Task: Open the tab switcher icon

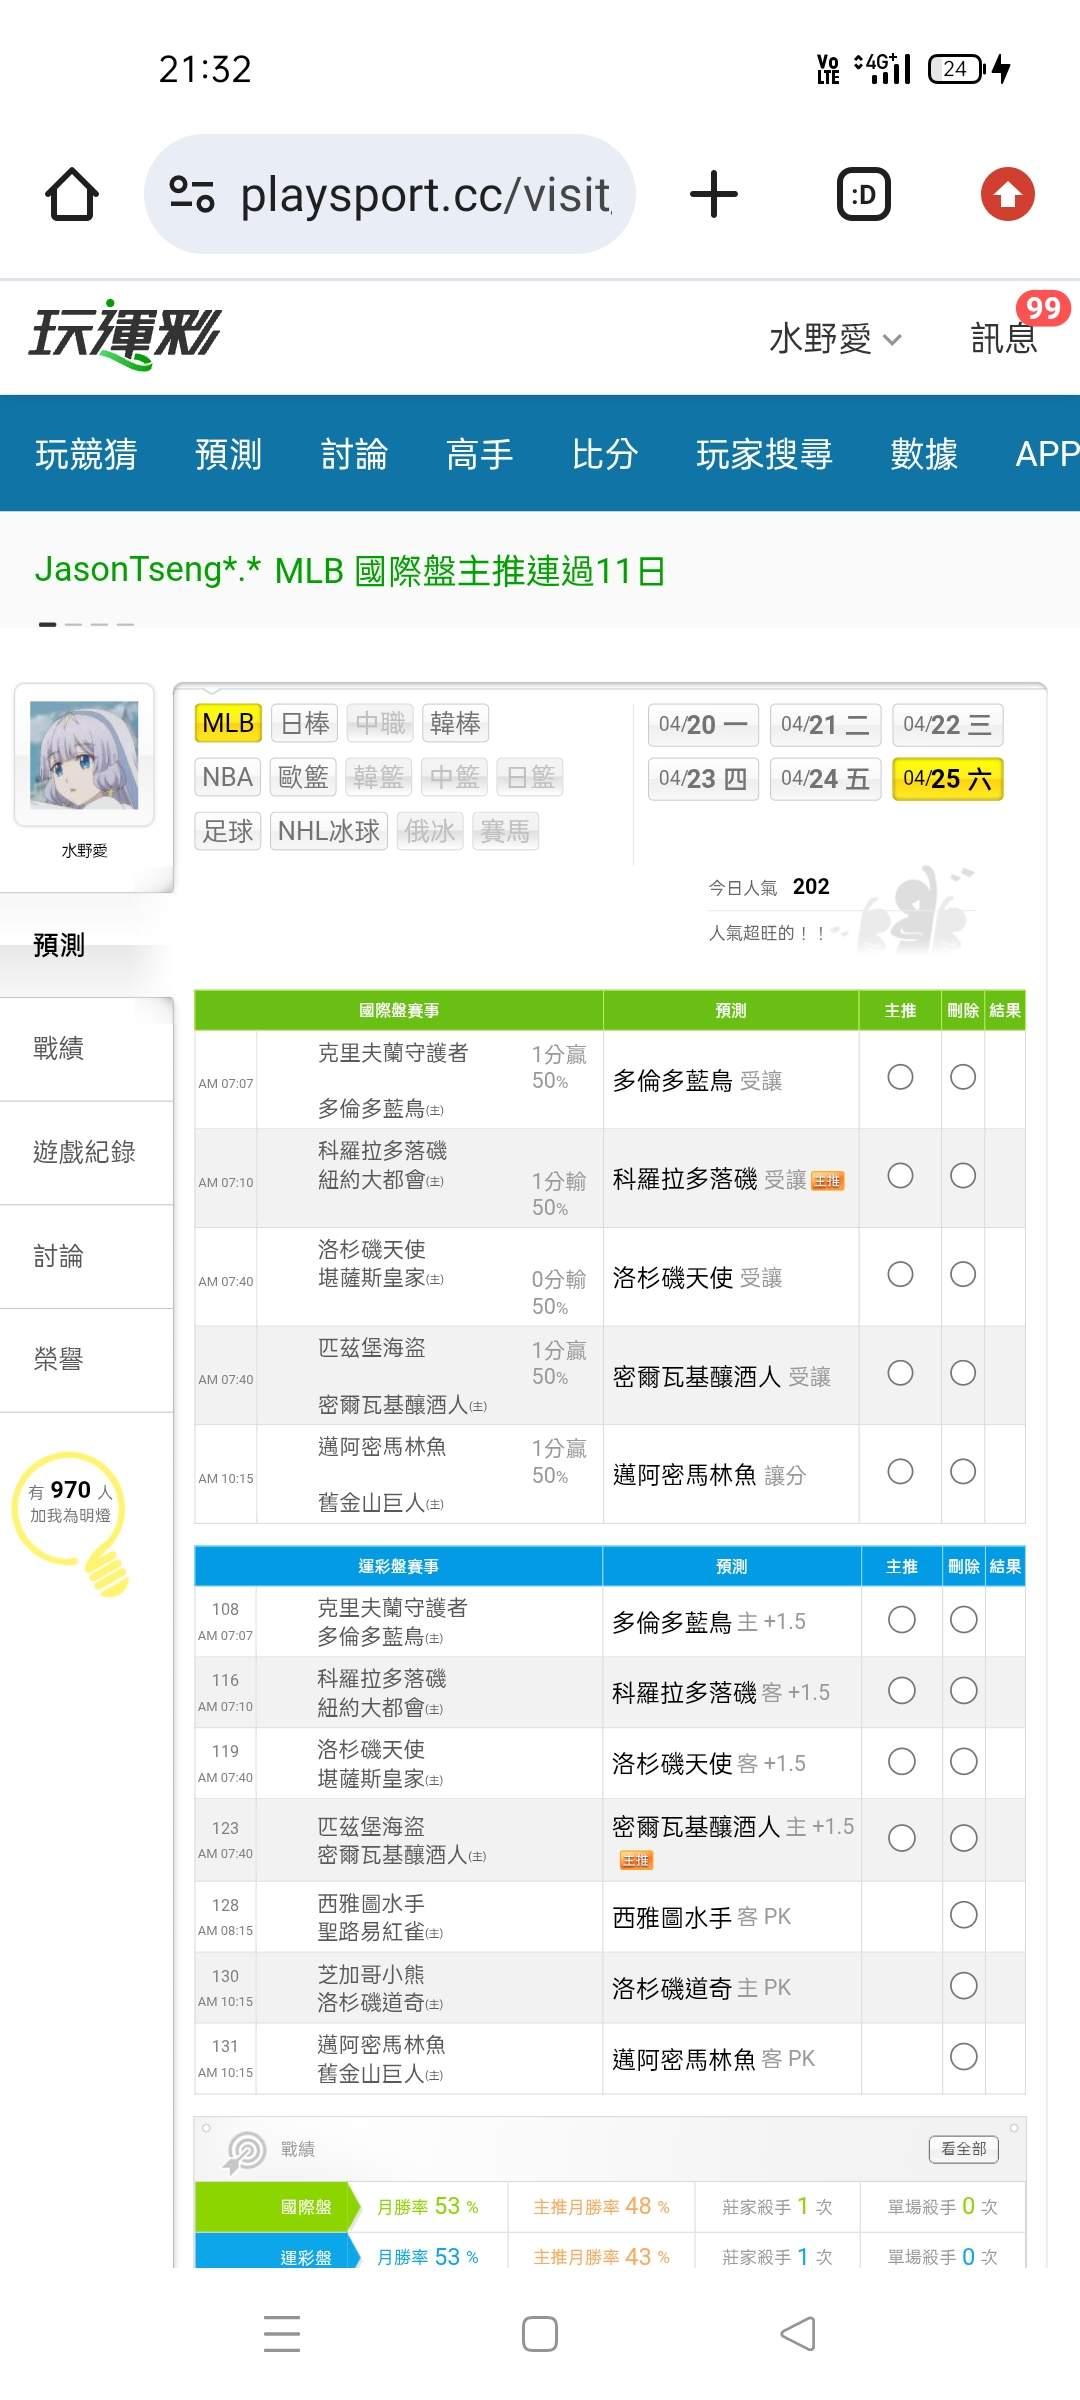Action: click(863, 194)
